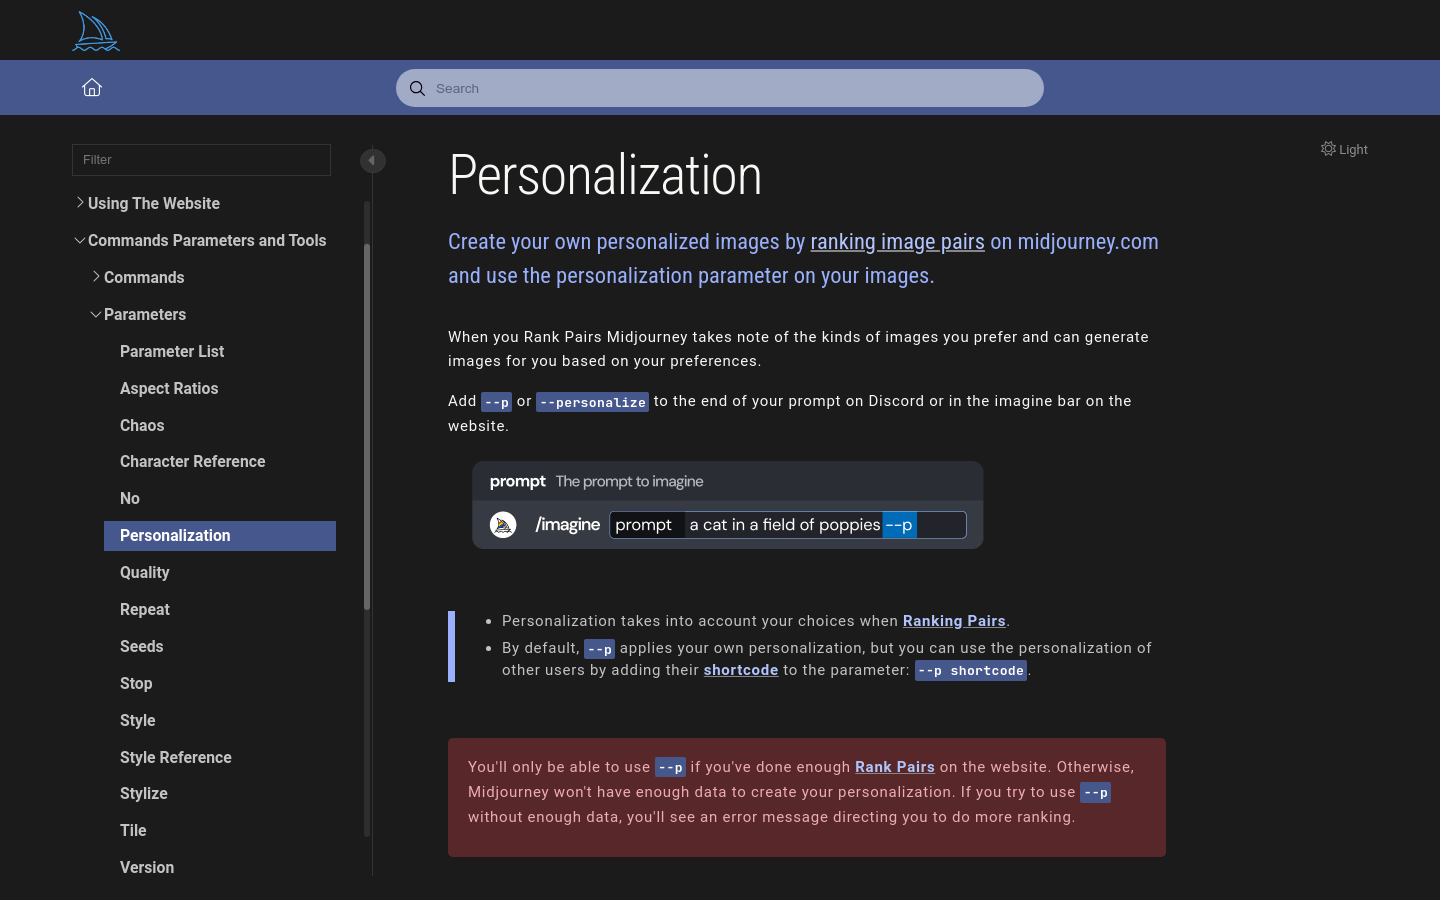Follow the Rank Pairs link in the warning

[x=894, y=767]
